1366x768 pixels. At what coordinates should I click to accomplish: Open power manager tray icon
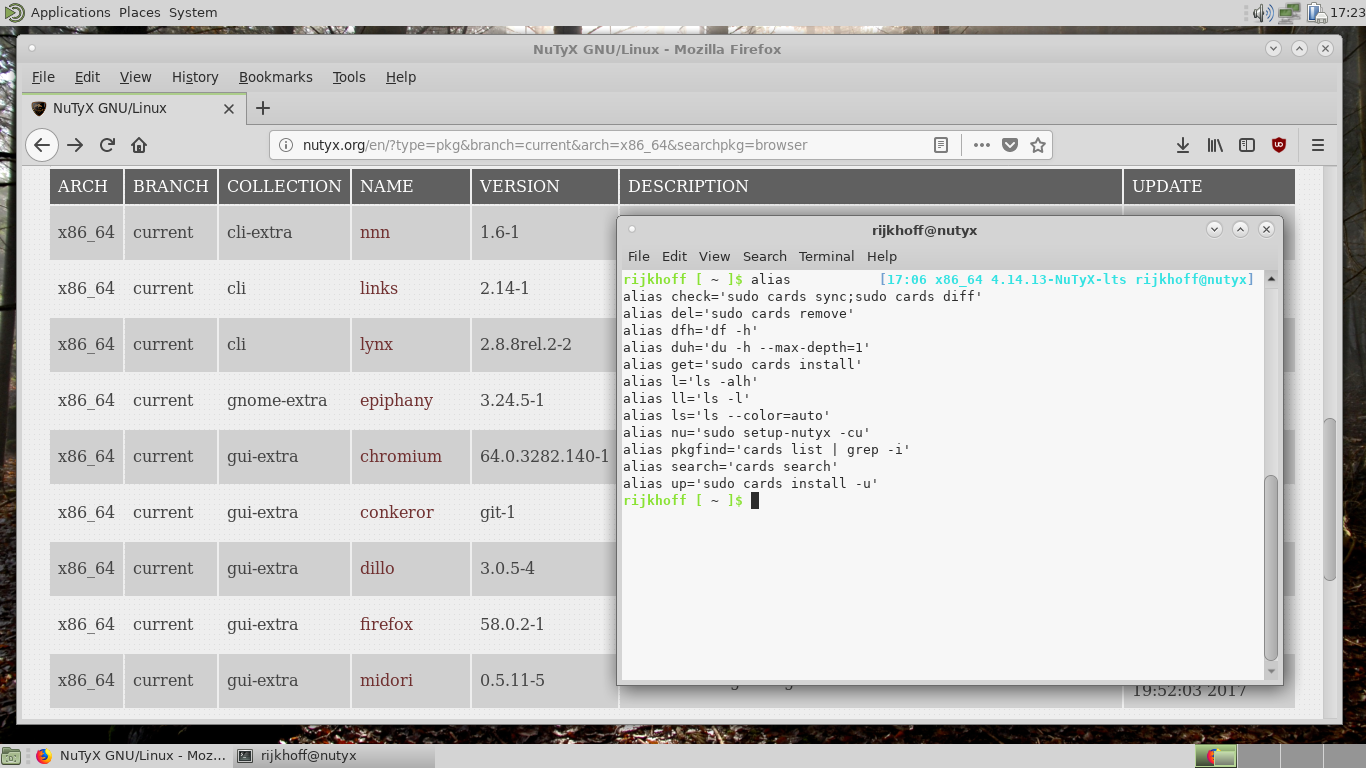(1315, 13)
